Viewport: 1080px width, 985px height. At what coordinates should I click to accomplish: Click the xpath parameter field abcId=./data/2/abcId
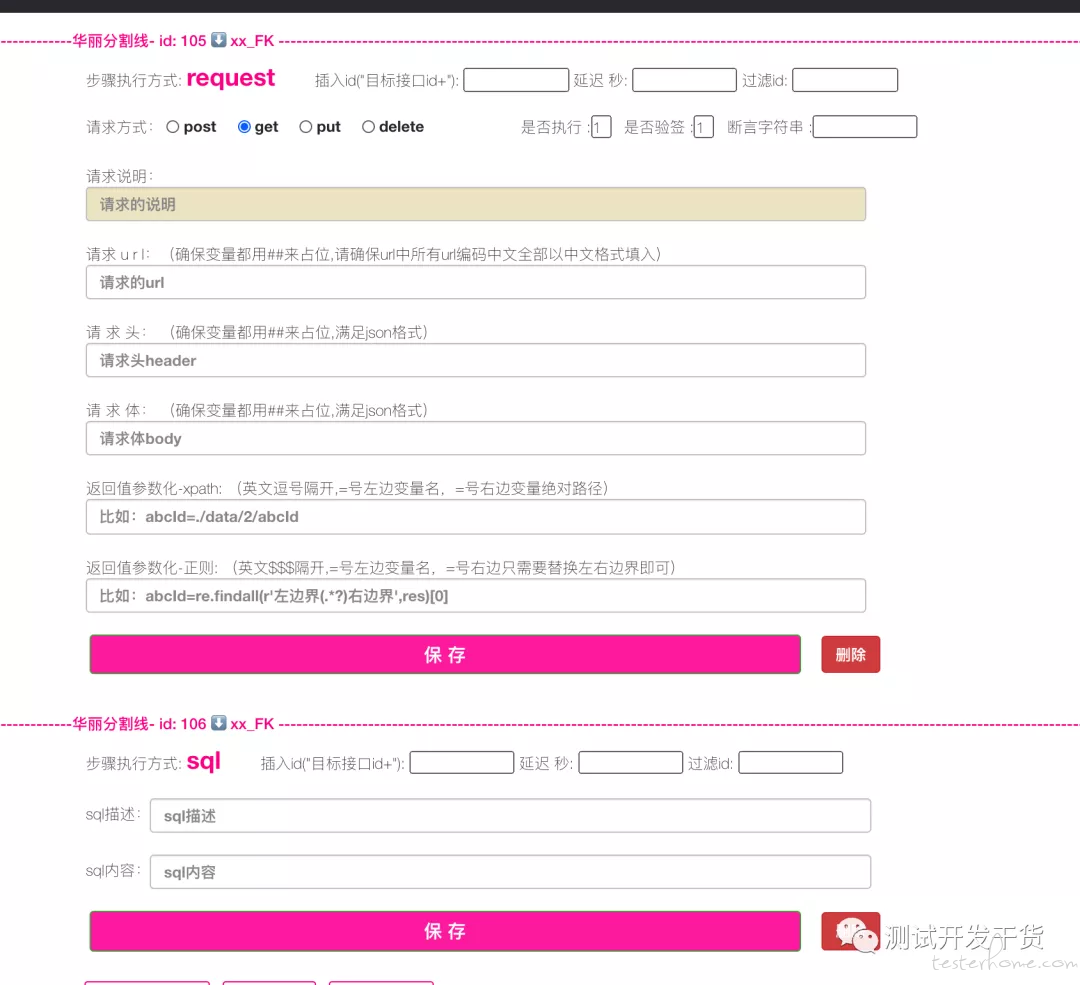[476, 517]
